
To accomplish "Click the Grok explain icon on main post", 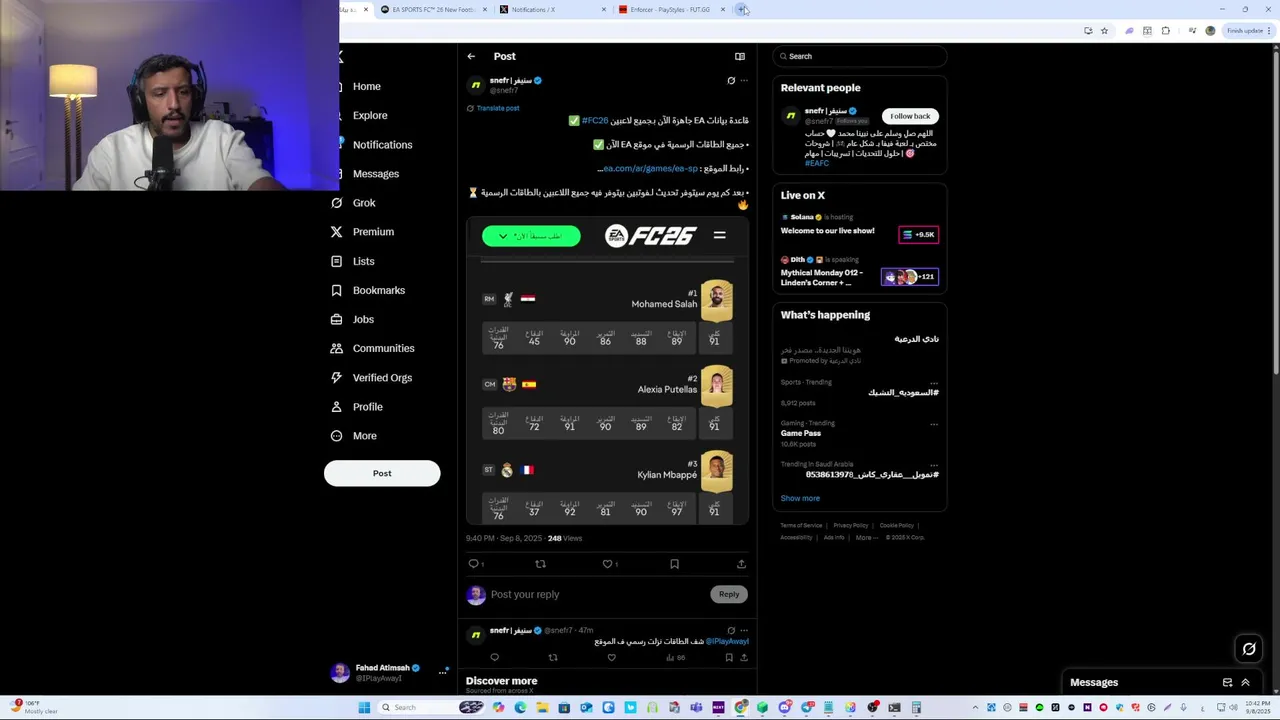I will (731, 80).
